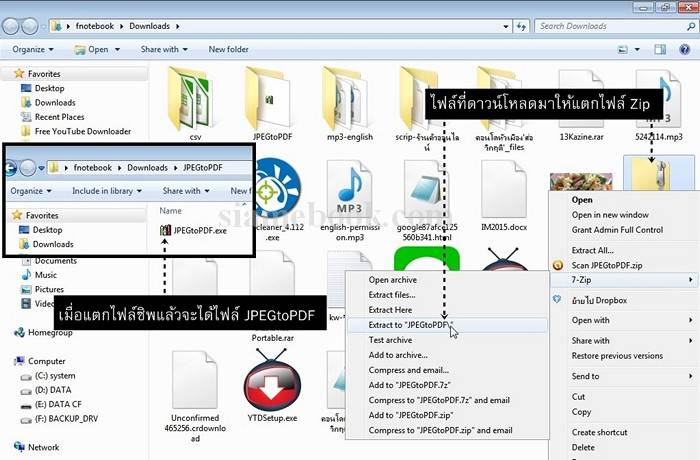Open (E:) DATA CF drive
This screenshot has height=460, width=700.
point(51,404)
